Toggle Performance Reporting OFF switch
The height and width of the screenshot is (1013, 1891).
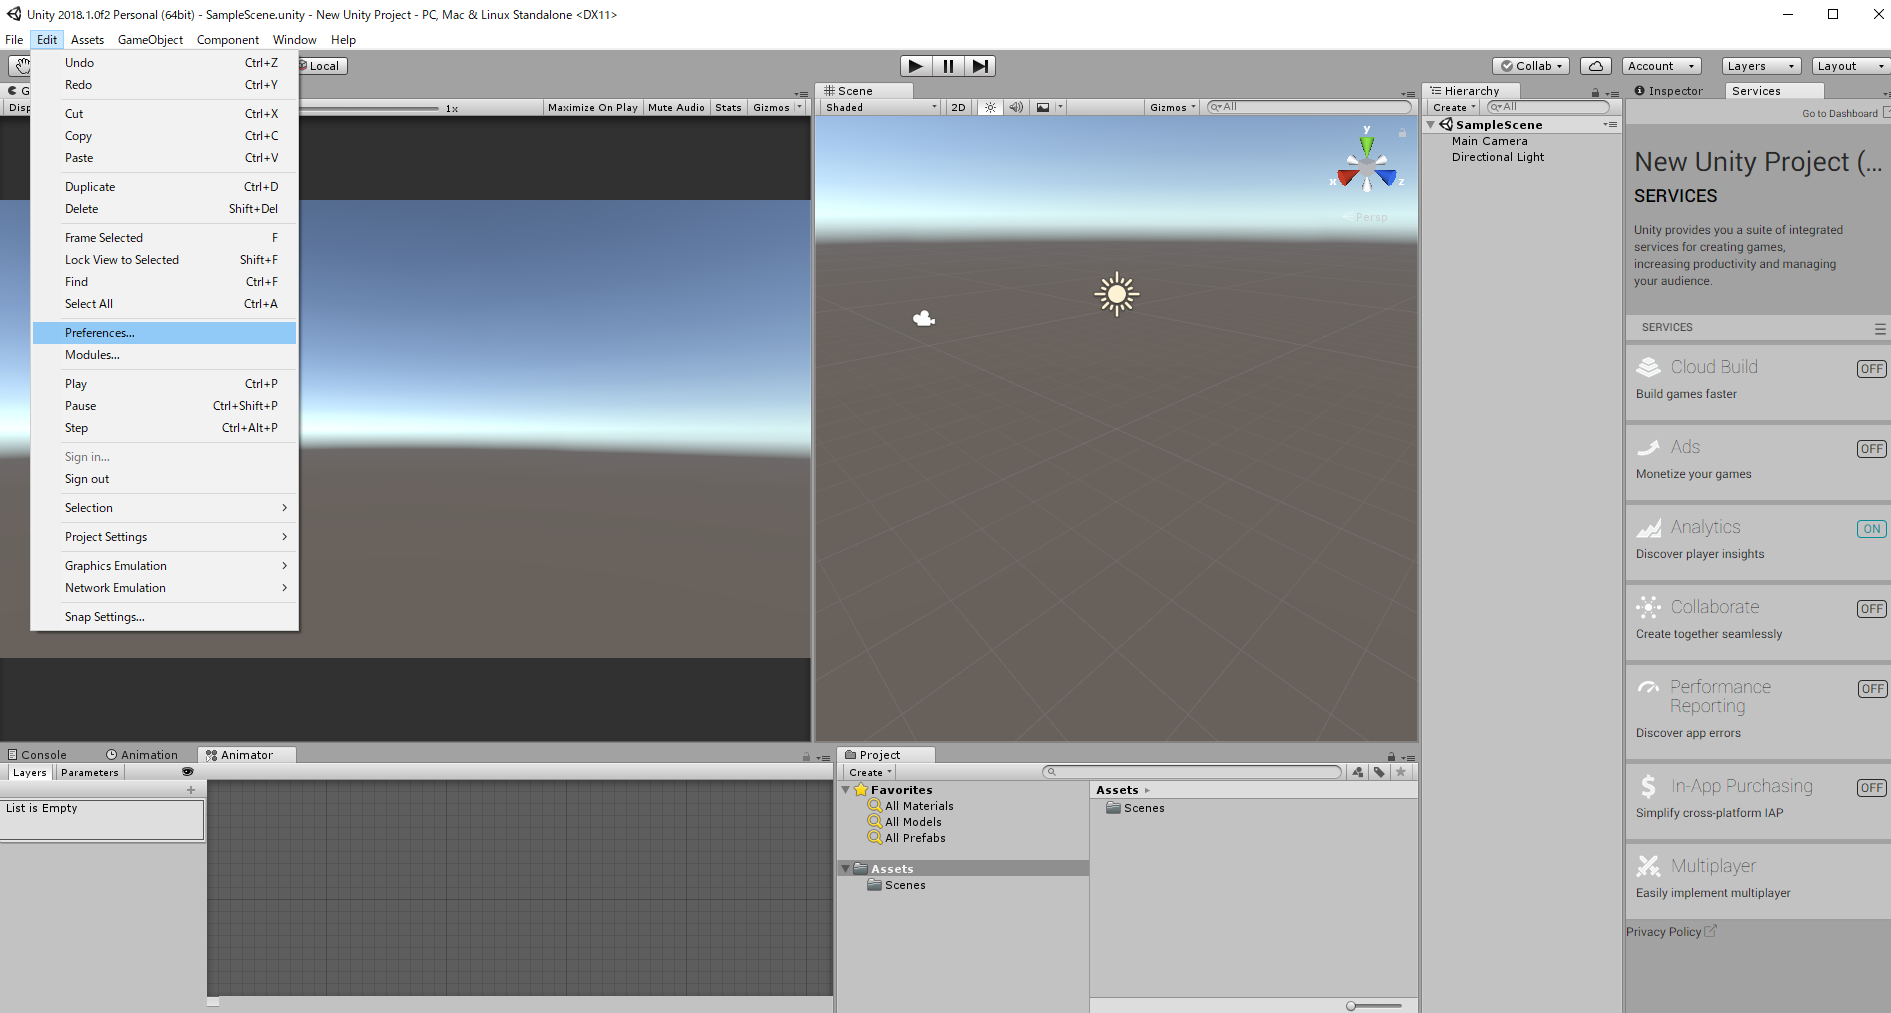[x=1872, y=689]
